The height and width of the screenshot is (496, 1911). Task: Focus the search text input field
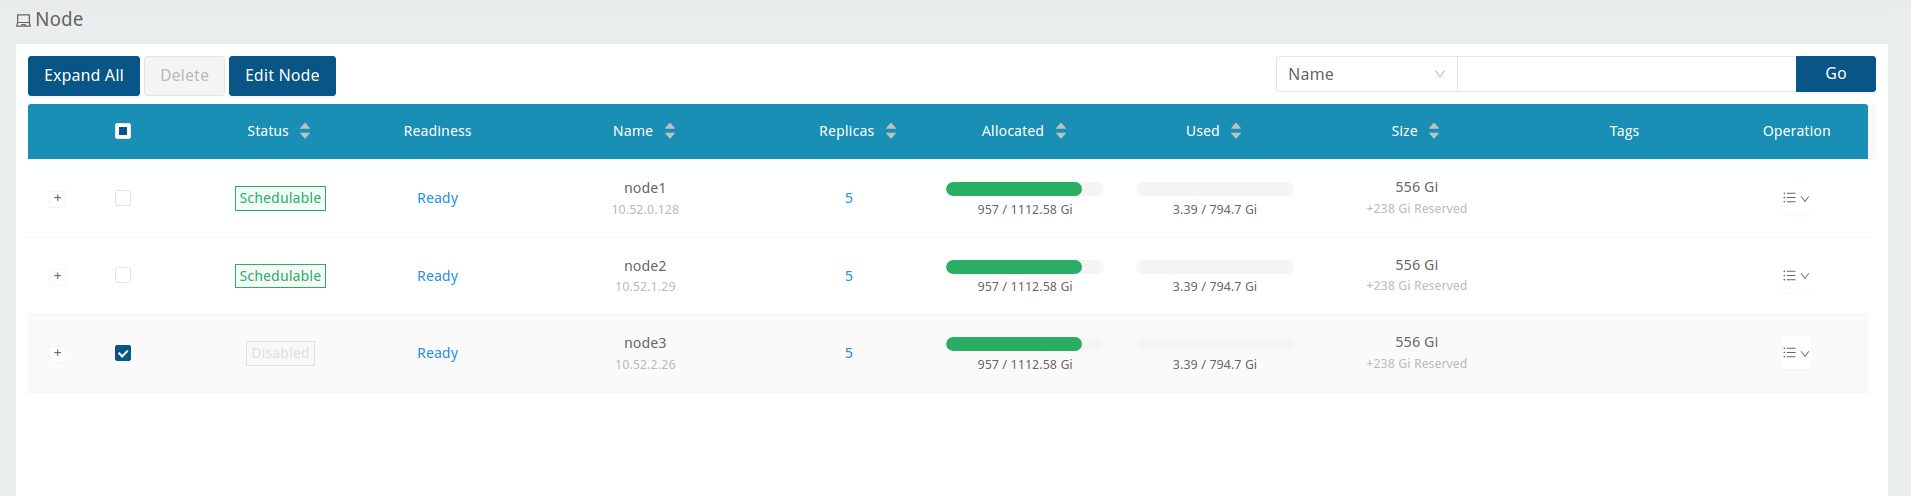[1626, 74]
